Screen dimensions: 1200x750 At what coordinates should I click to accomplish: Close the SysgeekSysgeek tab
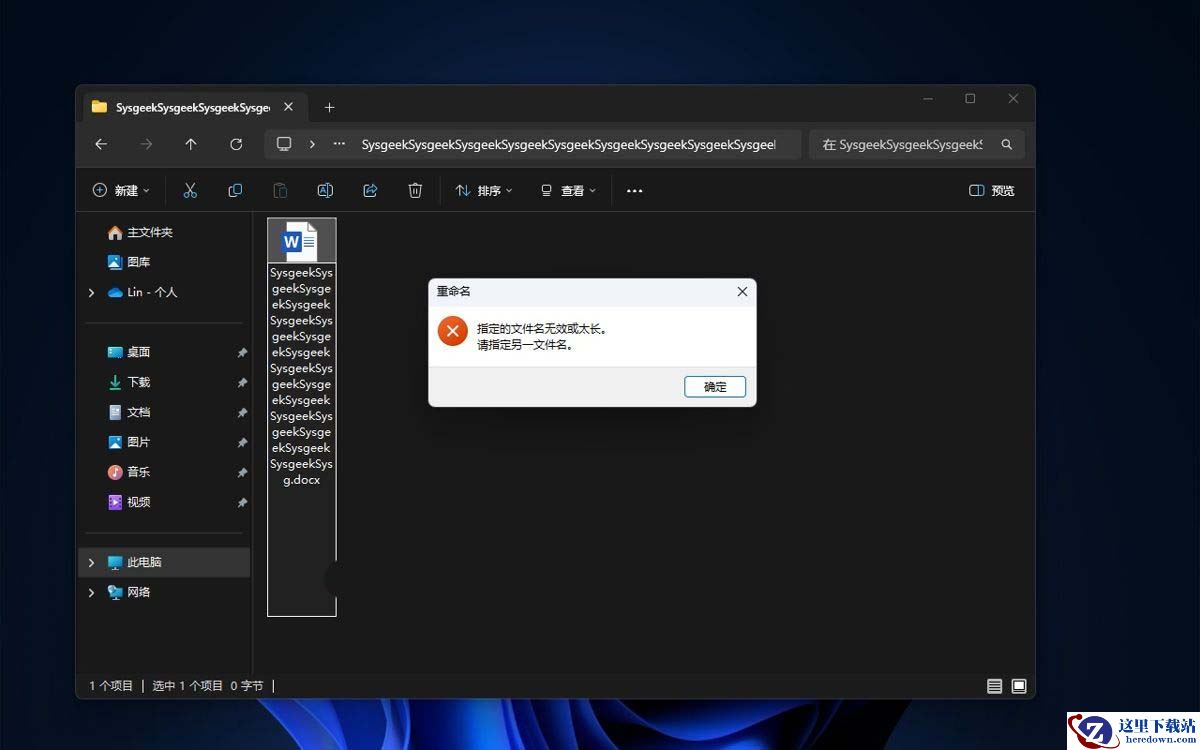coord(288,107)
